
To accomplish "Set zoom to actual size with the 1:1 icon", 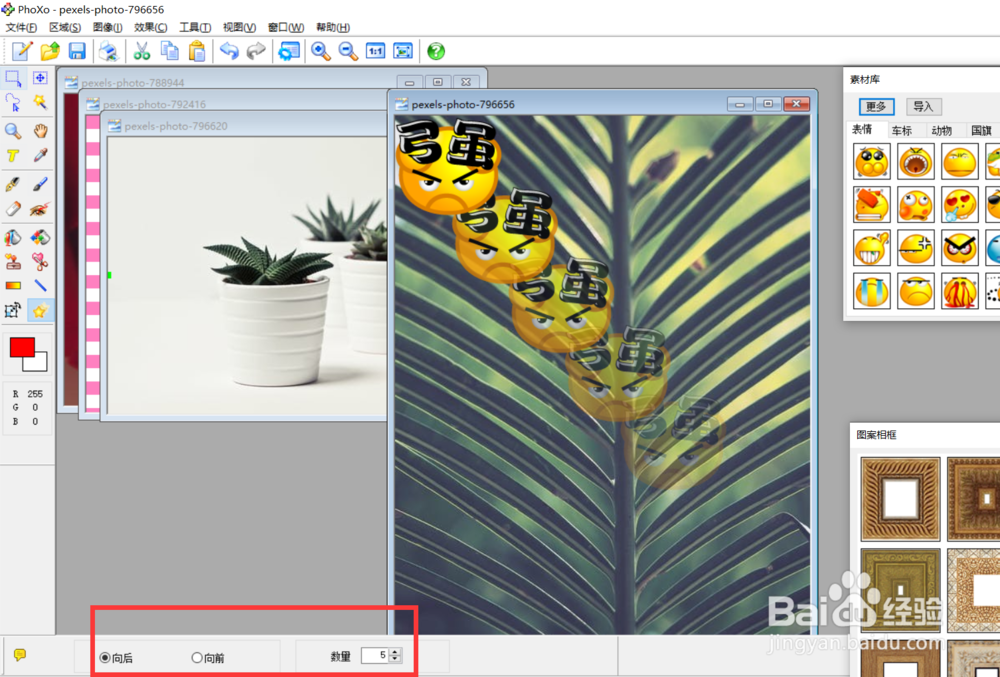I will pyautogui.click(x=376, y=51).
